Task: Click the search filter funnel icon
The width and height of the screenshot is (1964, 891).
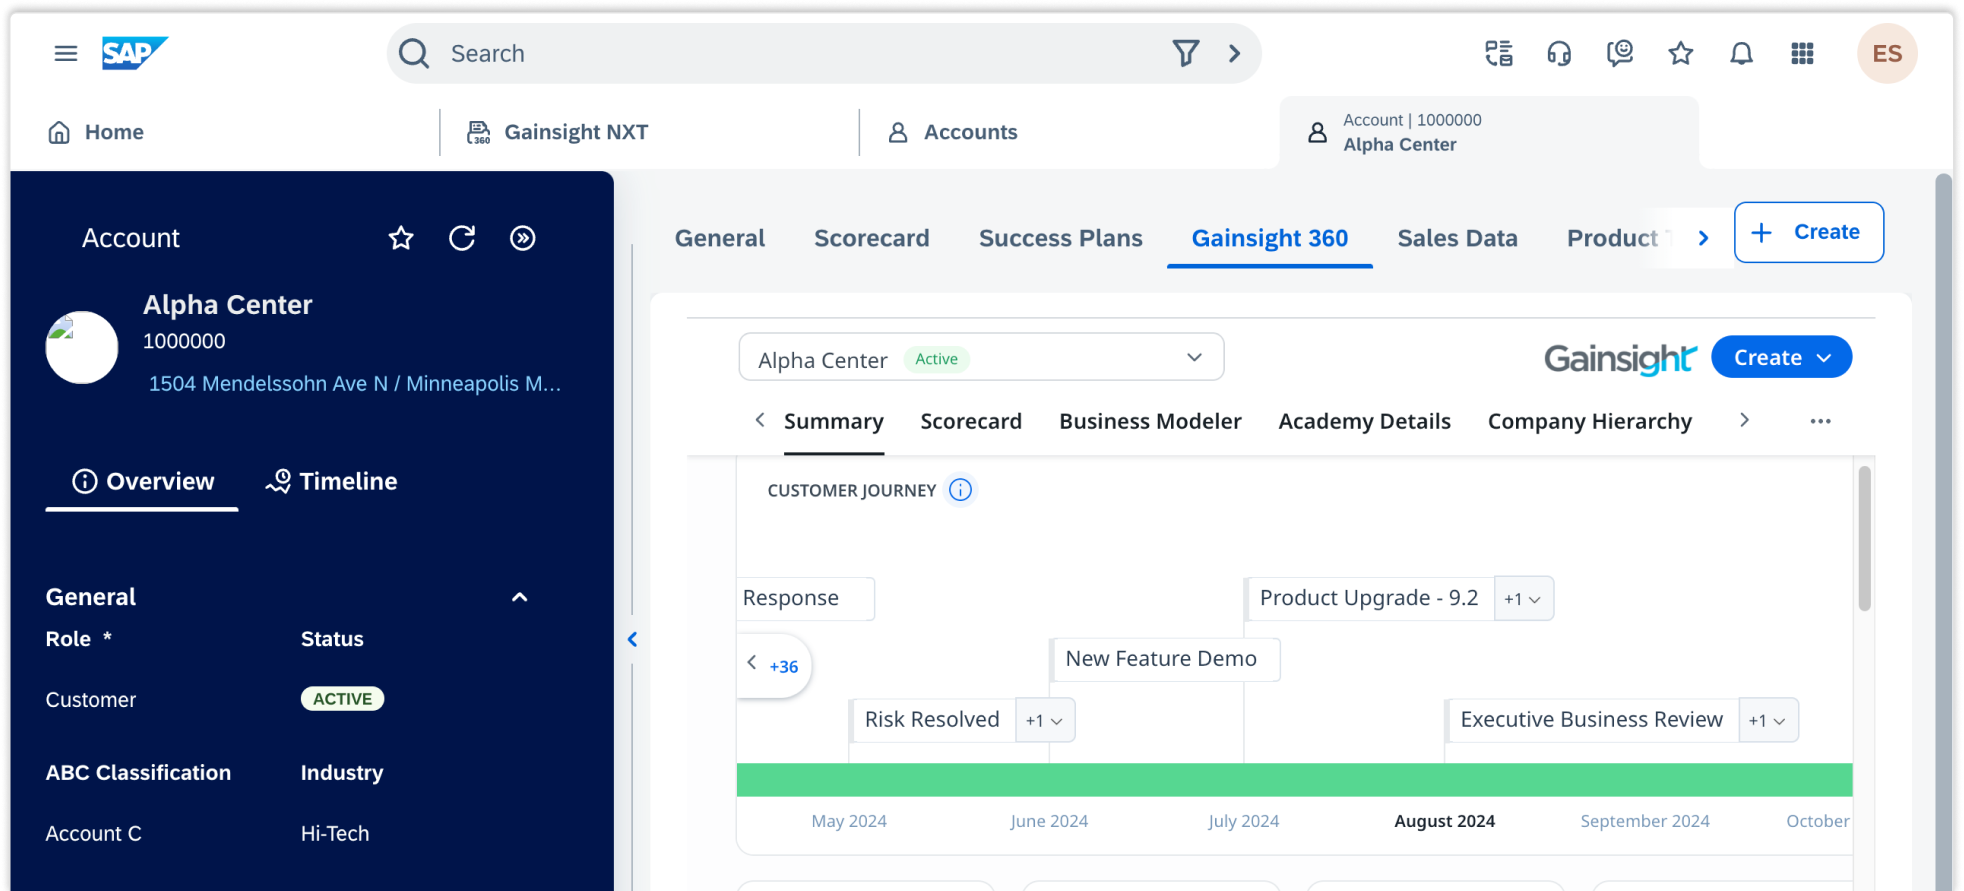Action: (x=1185, y=53)
